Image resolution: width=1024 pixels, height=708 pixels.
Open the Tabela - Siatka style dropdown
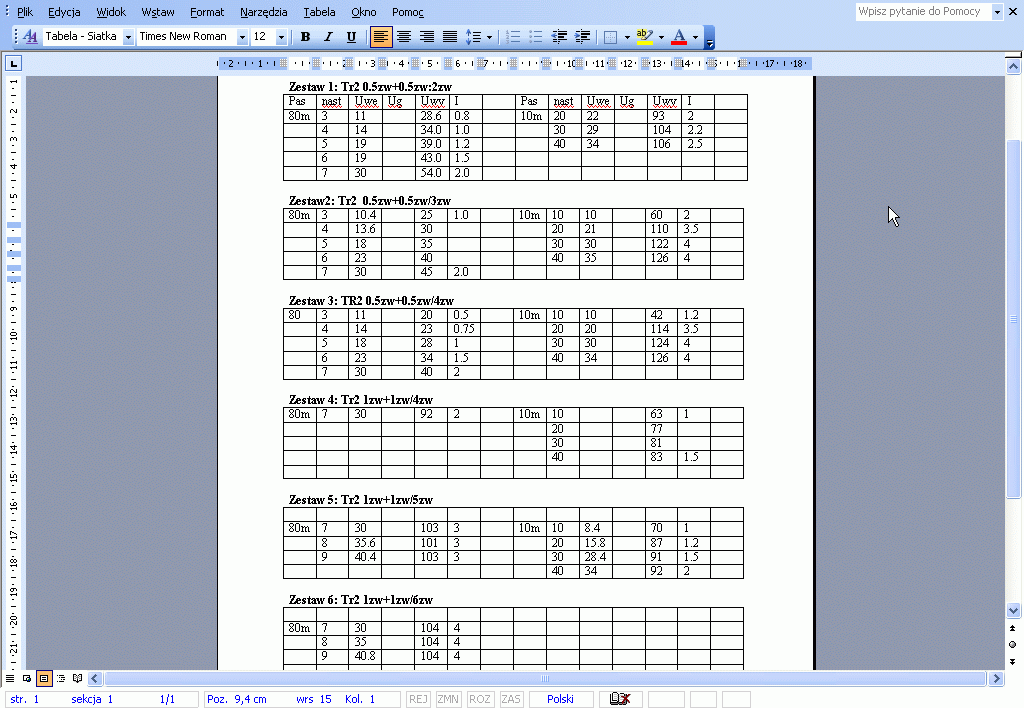(x=128, y=37)
